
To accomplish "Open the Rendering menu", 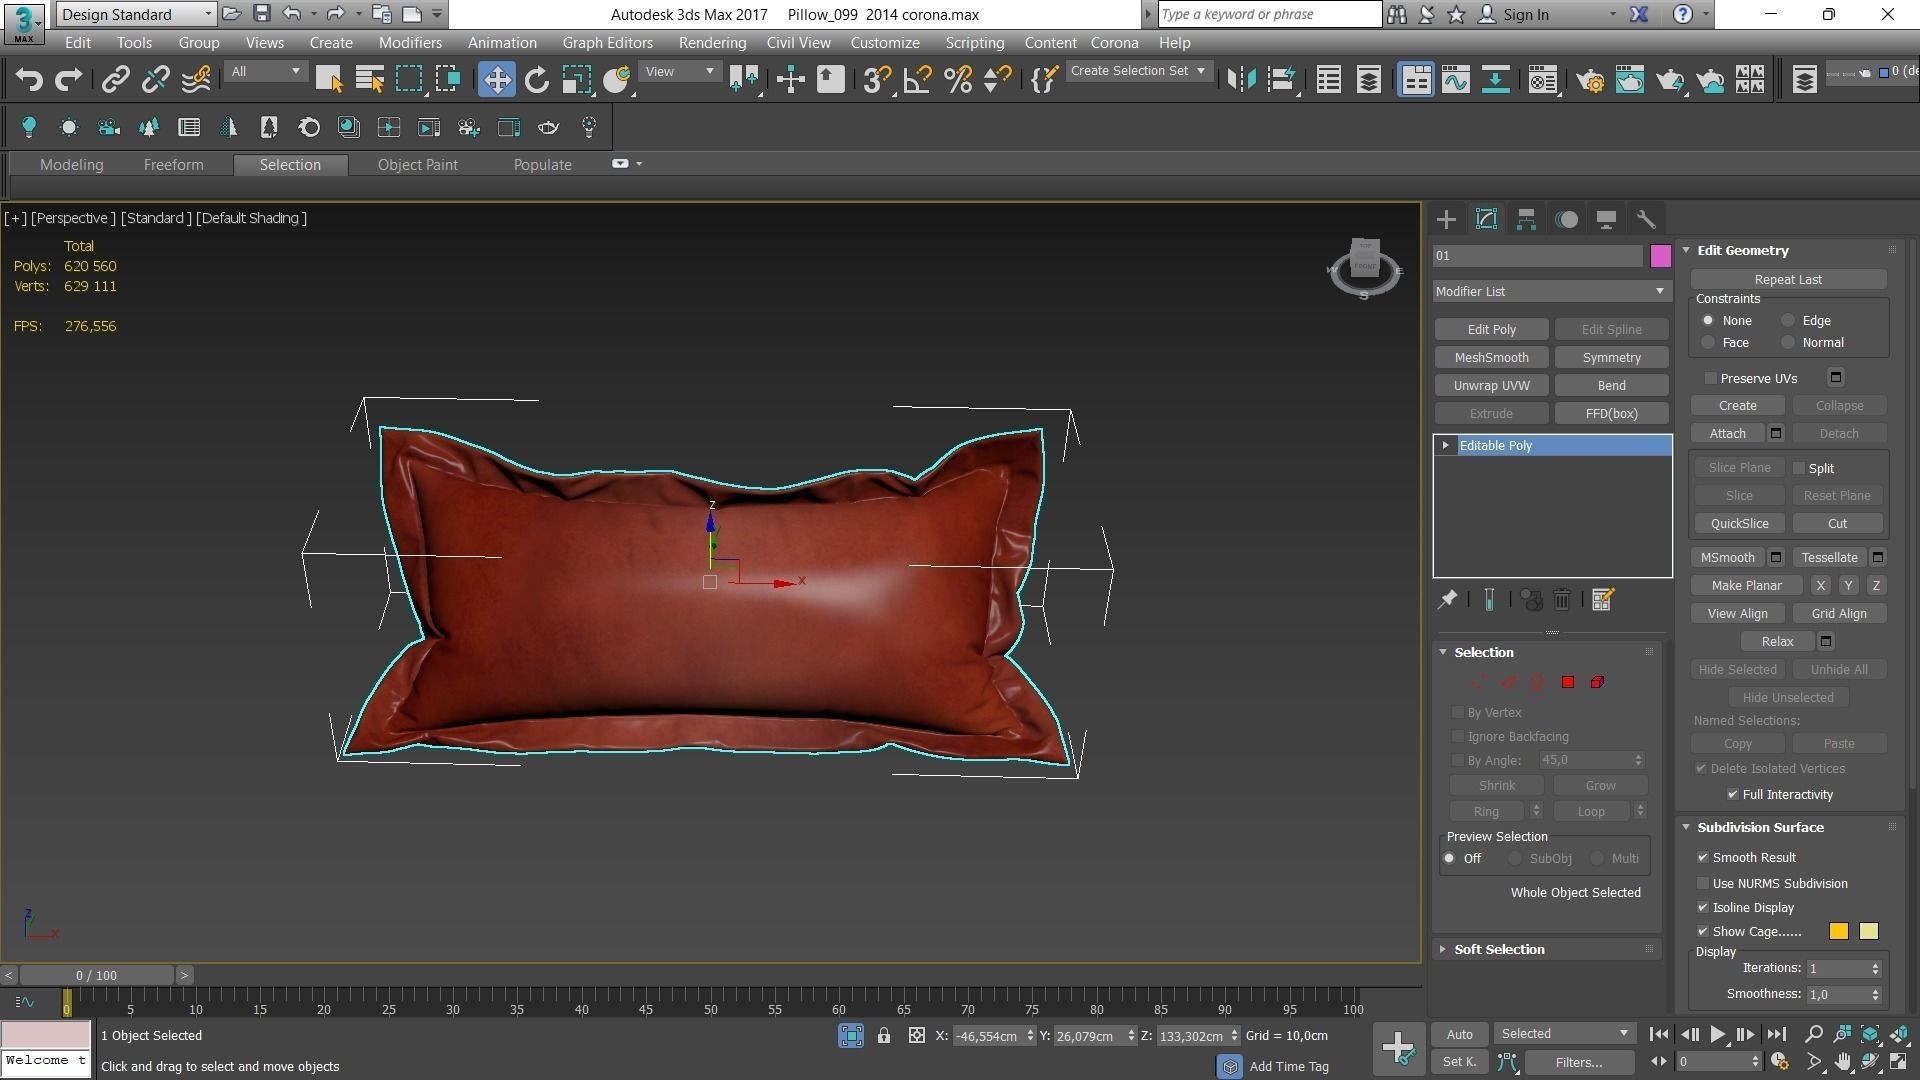I will pyautogui.click(x=712, y=43).
